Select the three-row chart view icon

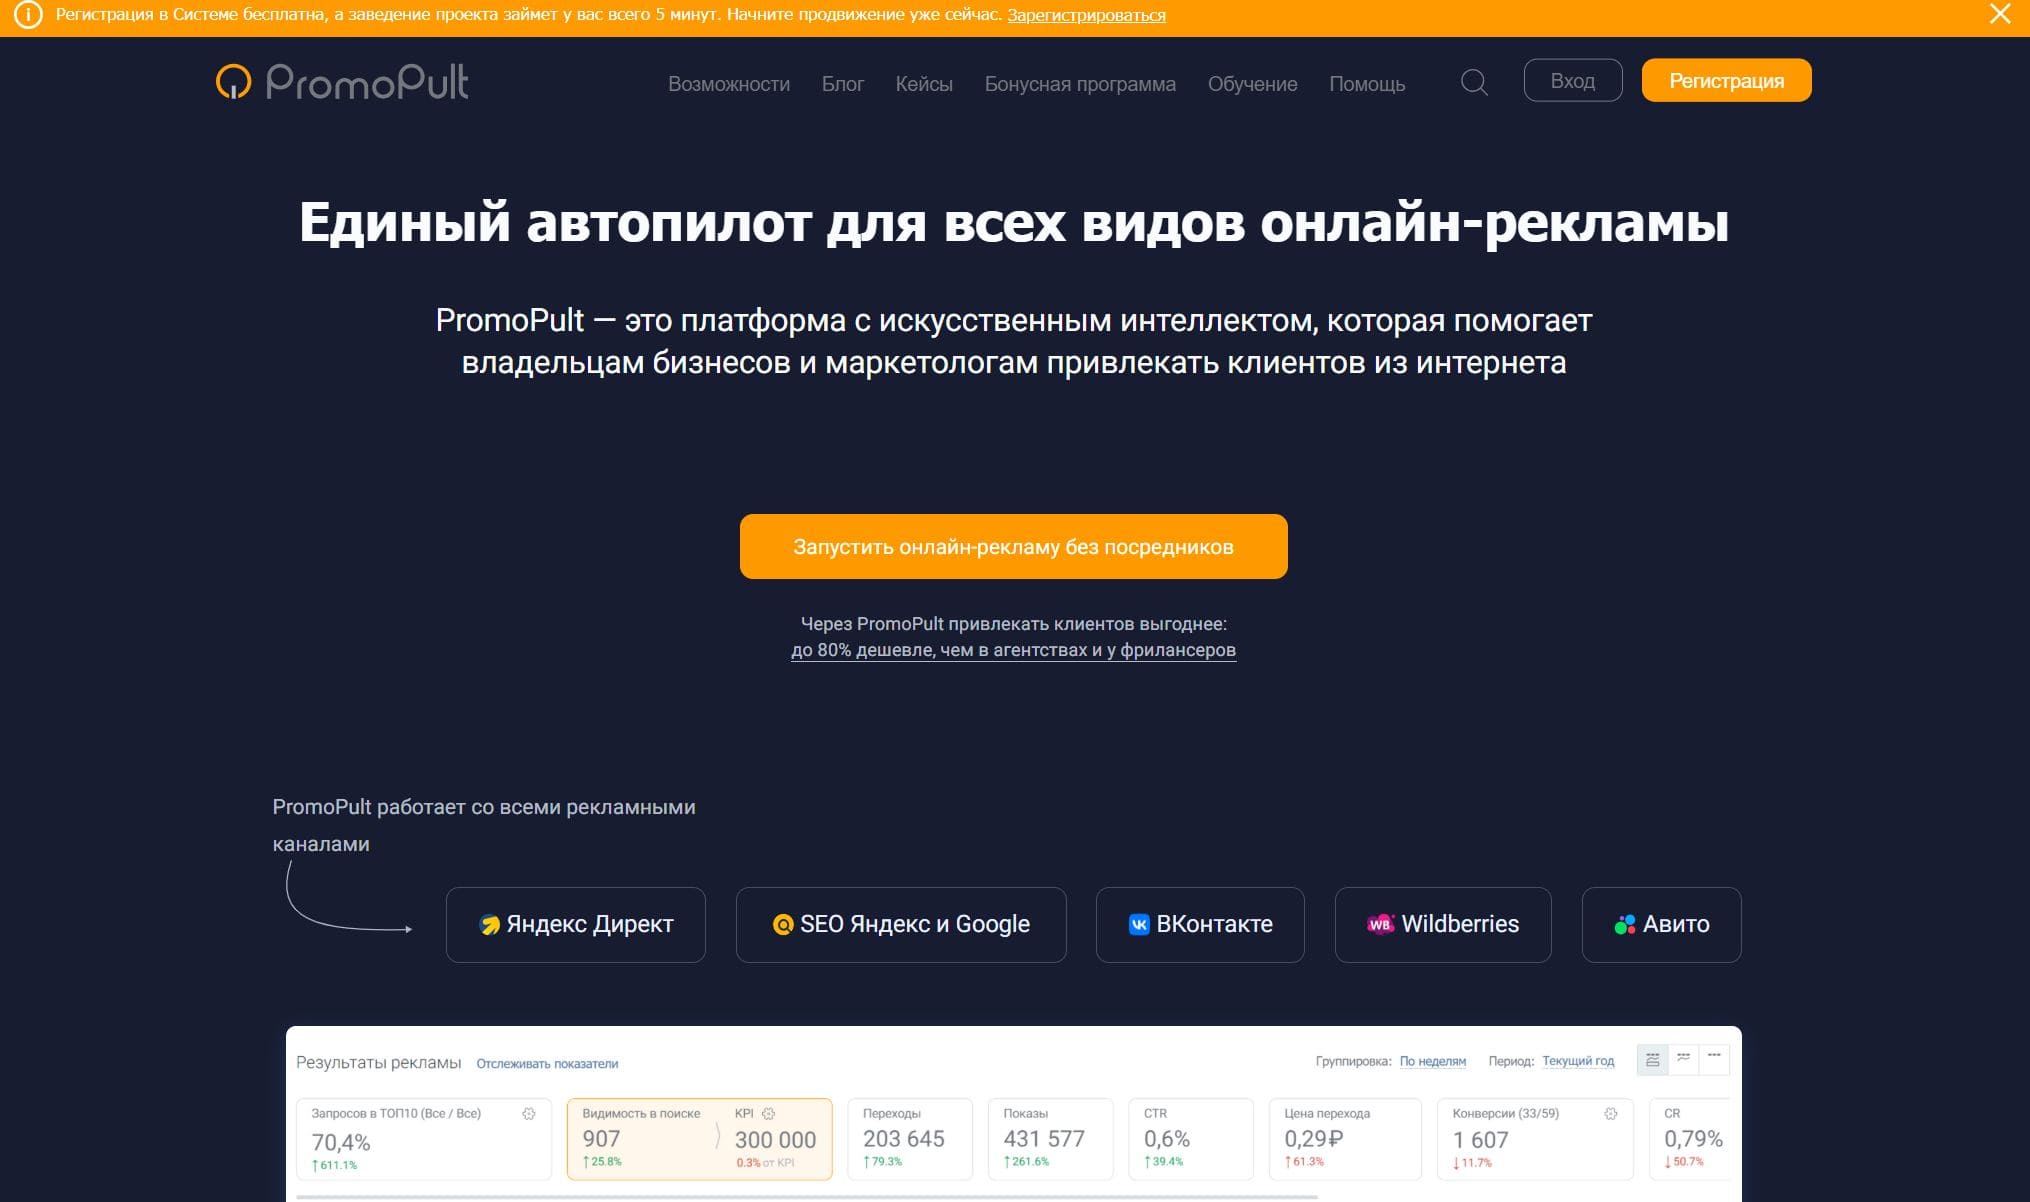tap(1653, 1060)
